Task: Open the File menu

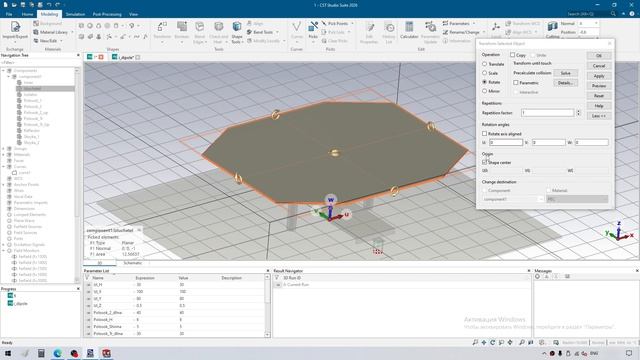Action: click(x=9, y=14)
